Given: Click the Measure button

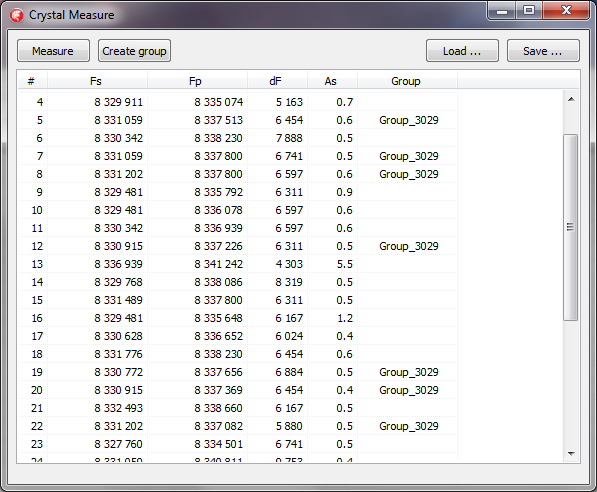Looking at the screenshot, I should 53,51.
